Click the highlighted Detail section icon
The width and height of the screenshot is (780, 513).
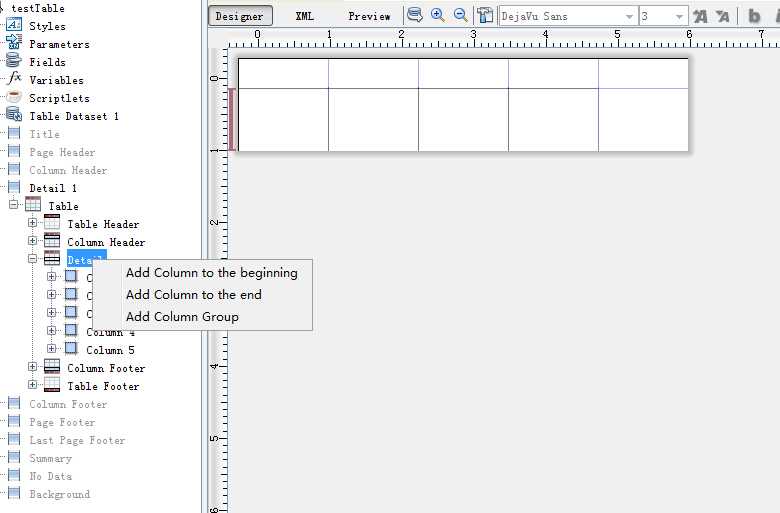[52, 258]
